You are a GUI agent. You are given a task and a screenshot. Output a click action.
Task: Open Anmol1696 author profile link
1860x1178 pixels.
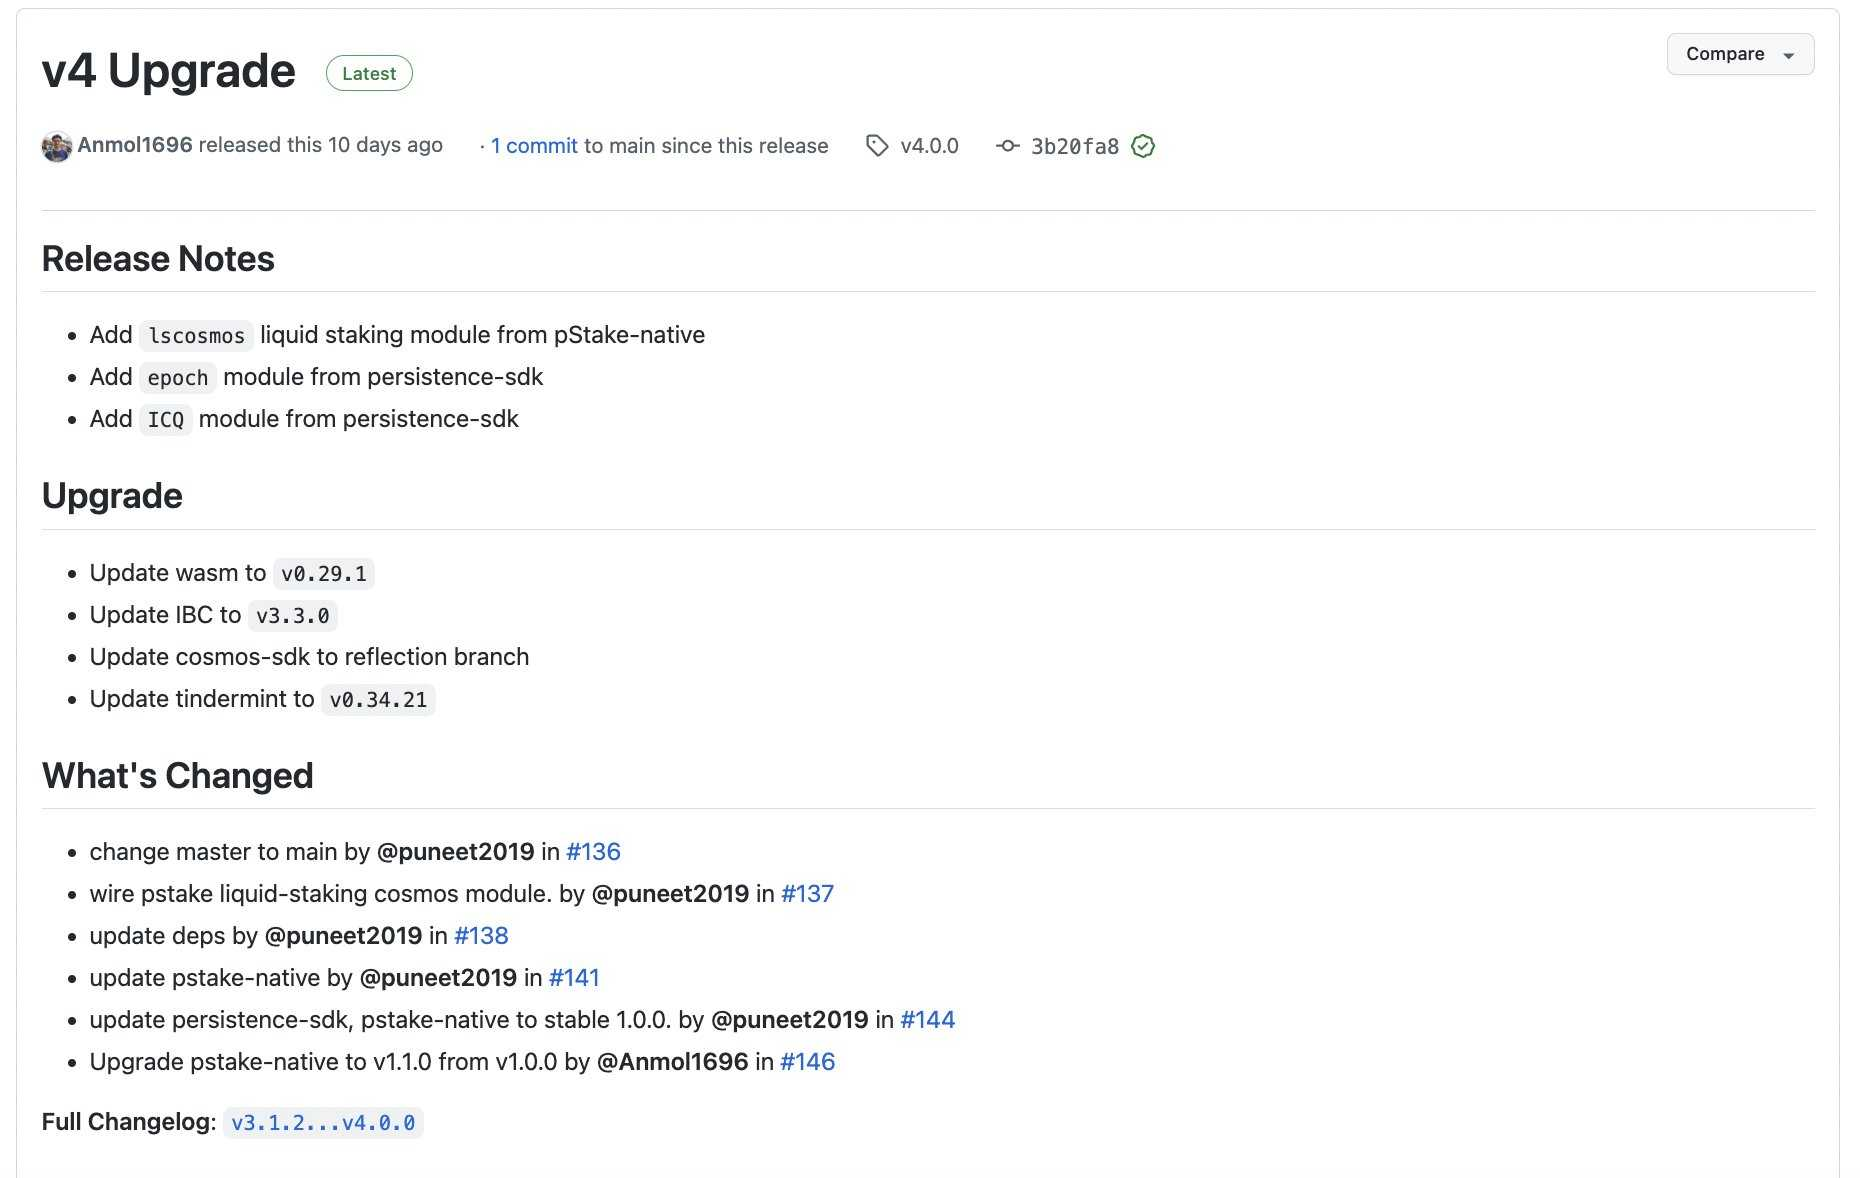[x=135, y=145]
